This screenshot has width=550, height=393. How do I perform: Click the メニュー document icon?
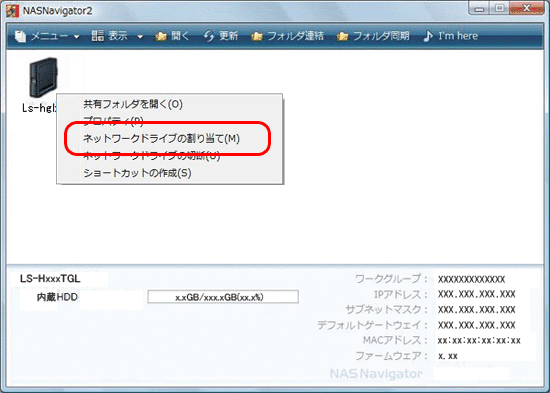point(20,36)
